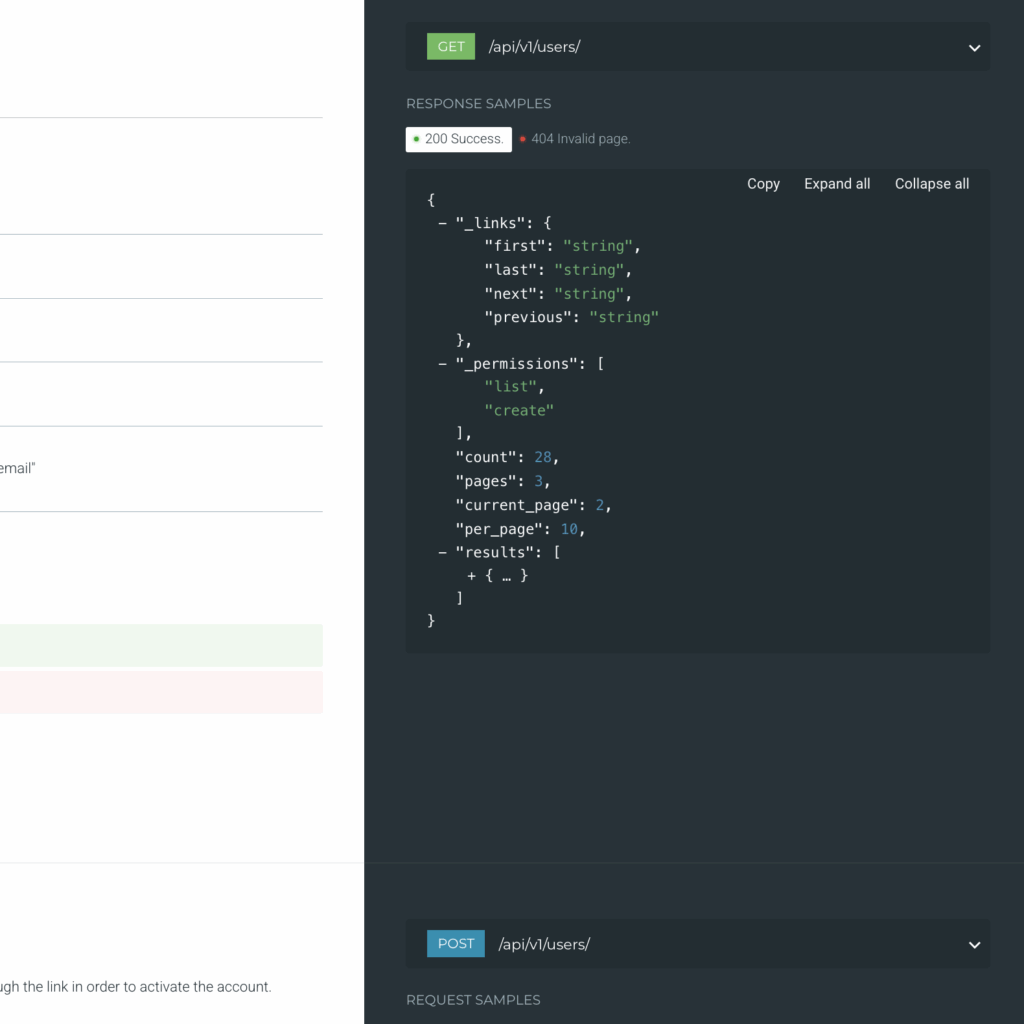Expand the GET /api/v1/users/ endpoint chevron

[x=974, y=48]
